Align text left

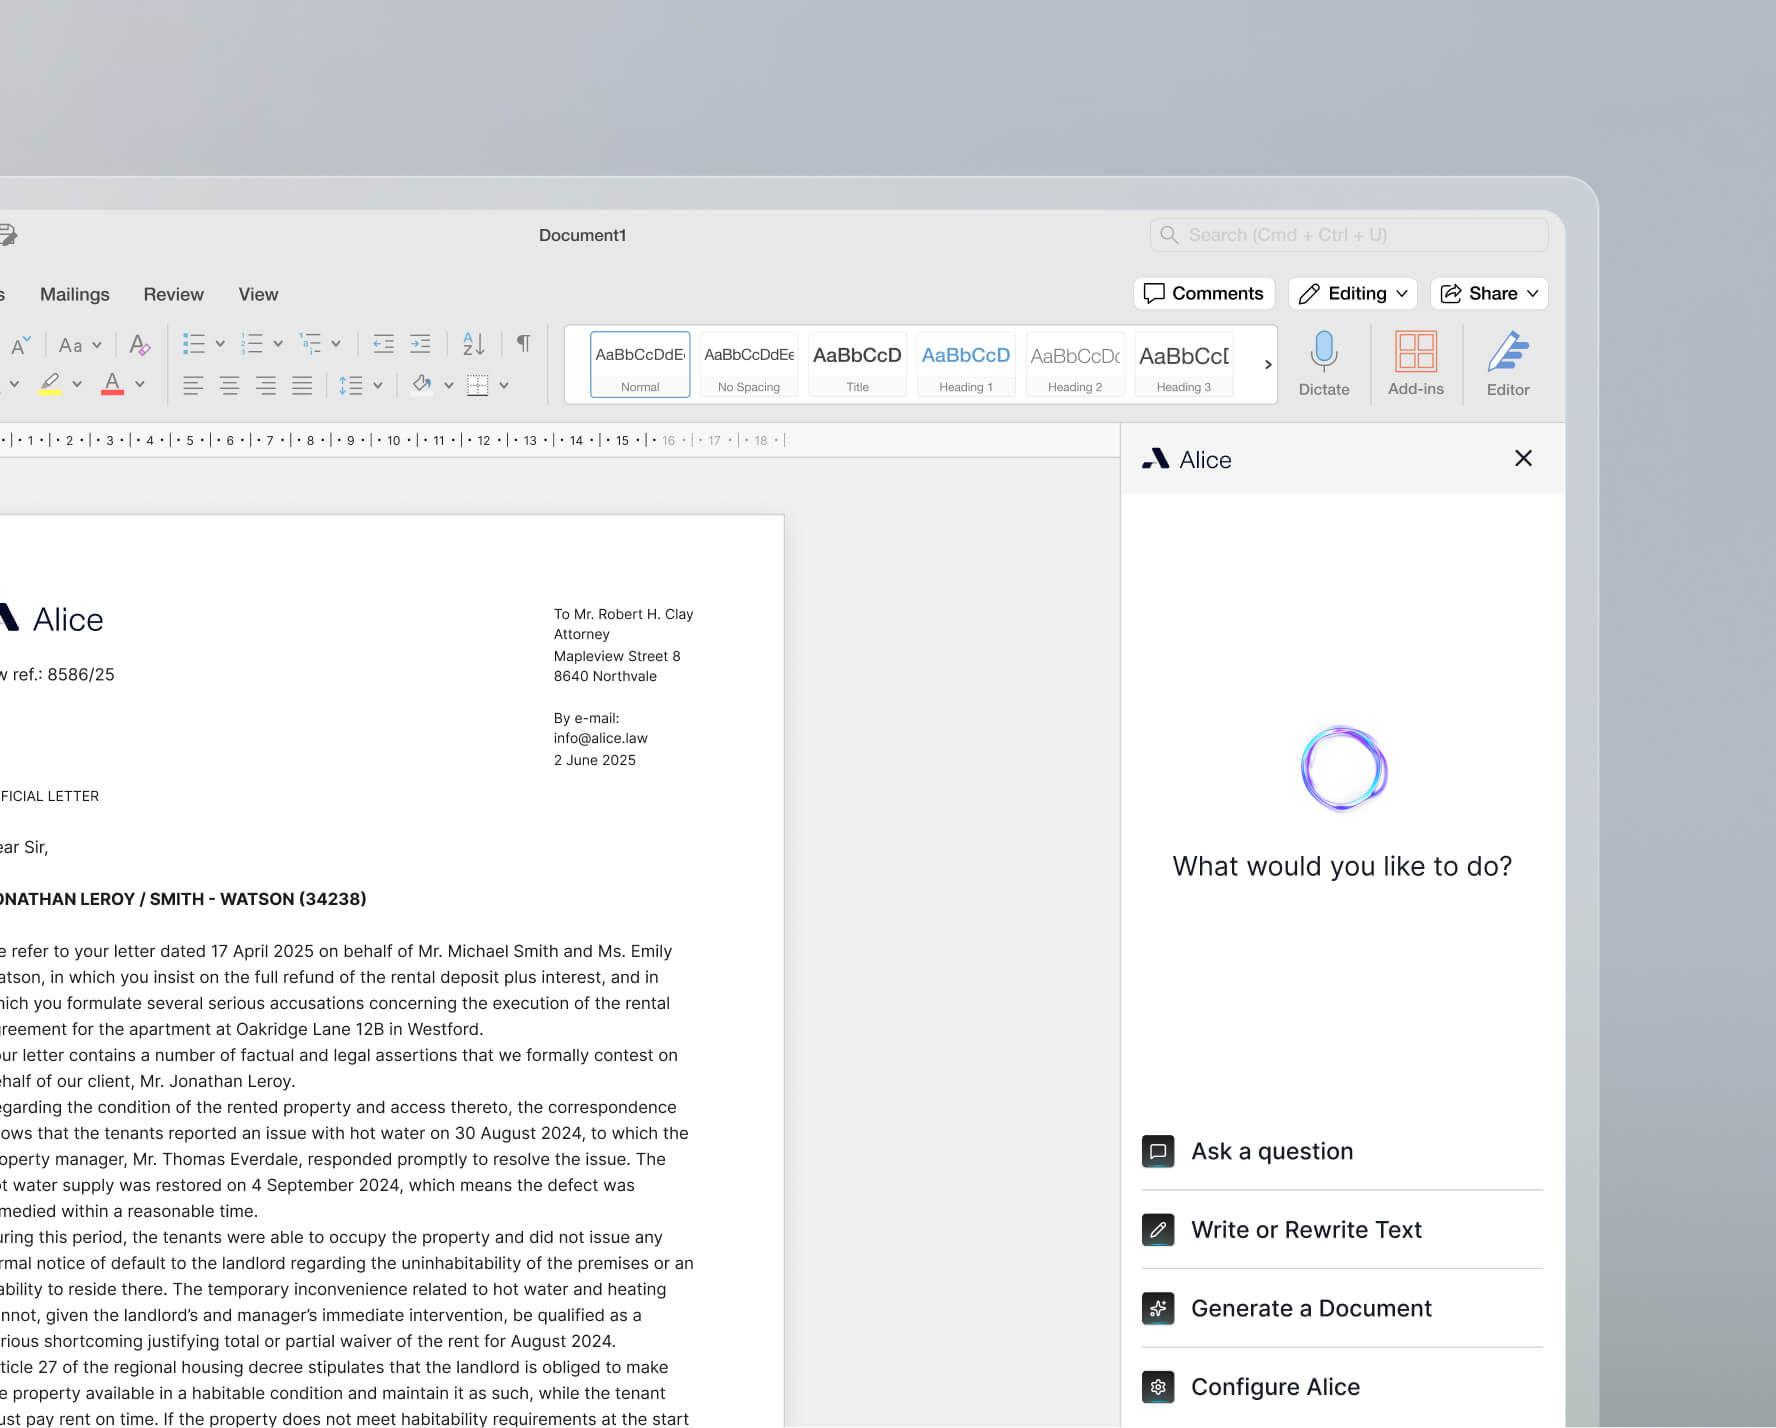coord(193,385)
